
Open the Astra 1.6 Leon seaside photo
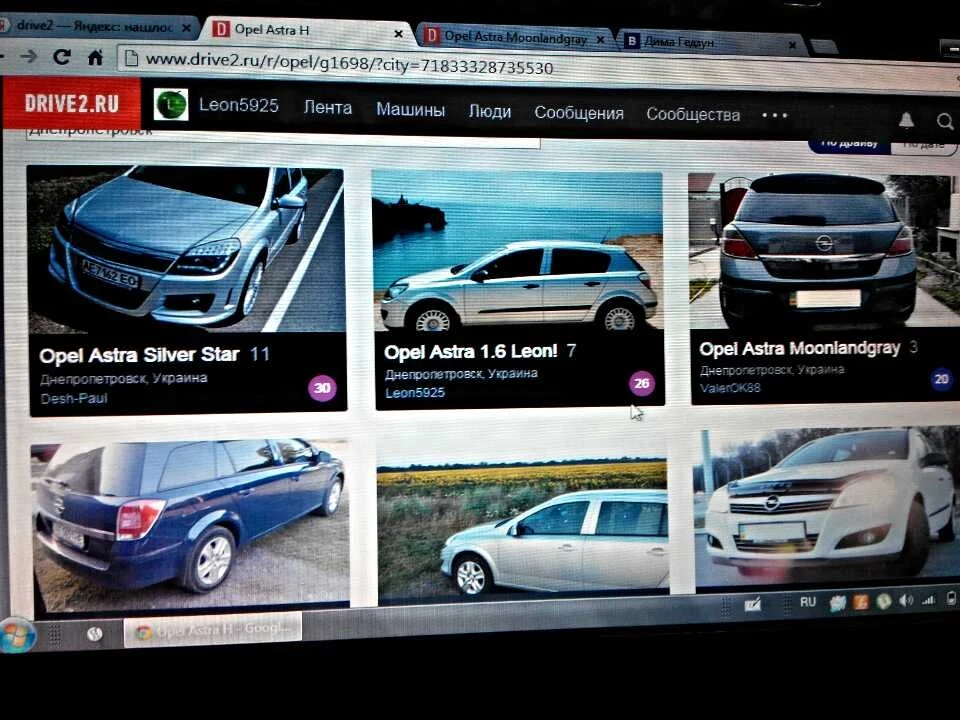click(x=517, y=250)
